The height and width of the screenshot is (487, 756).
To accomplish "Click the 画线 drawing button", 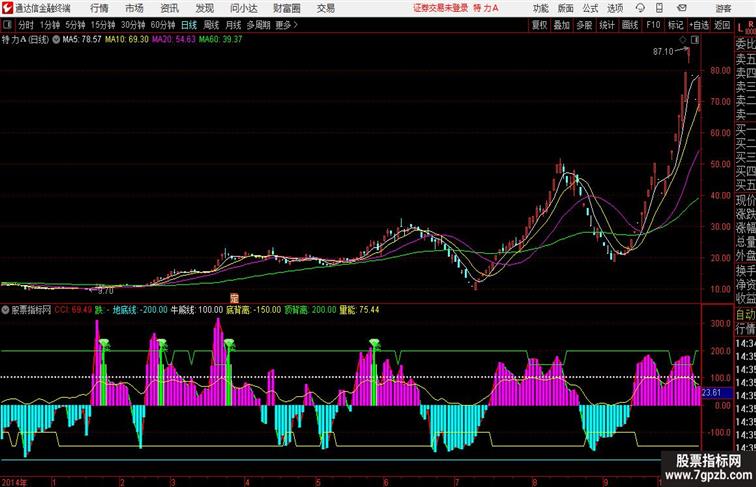I will pos(630,25).
